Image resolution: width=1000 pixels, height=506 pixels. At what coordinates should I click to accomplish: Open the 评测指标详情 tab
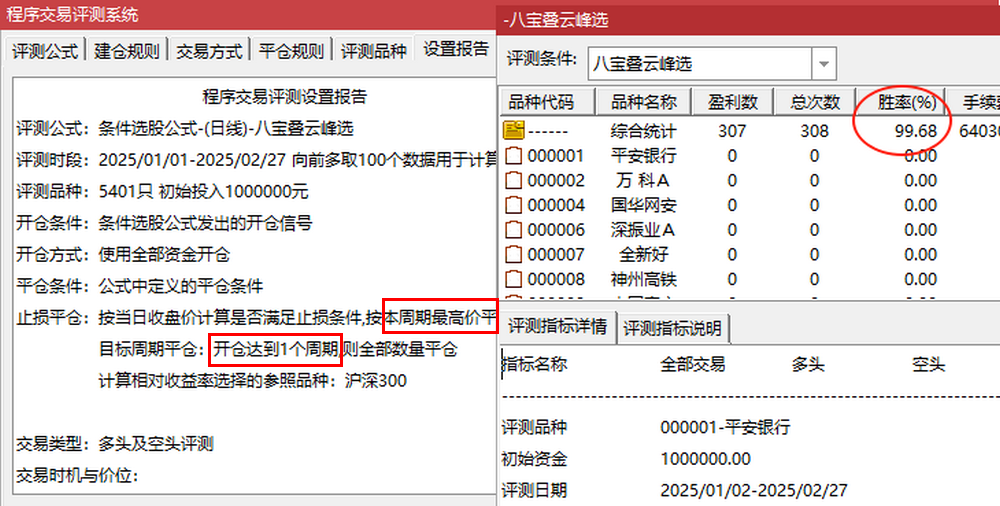558,327
